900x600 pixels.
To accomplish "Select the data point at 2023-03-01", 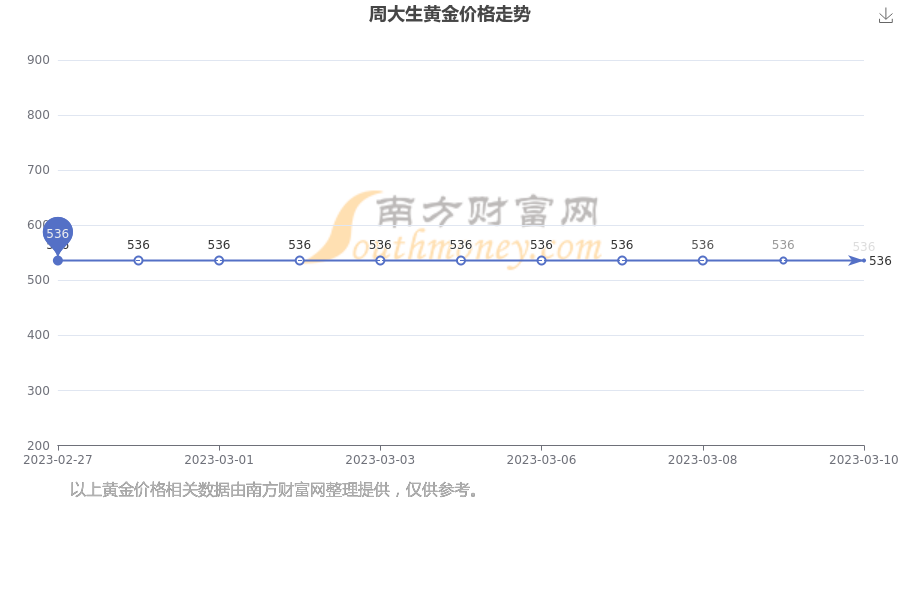I will click(219, 261).
